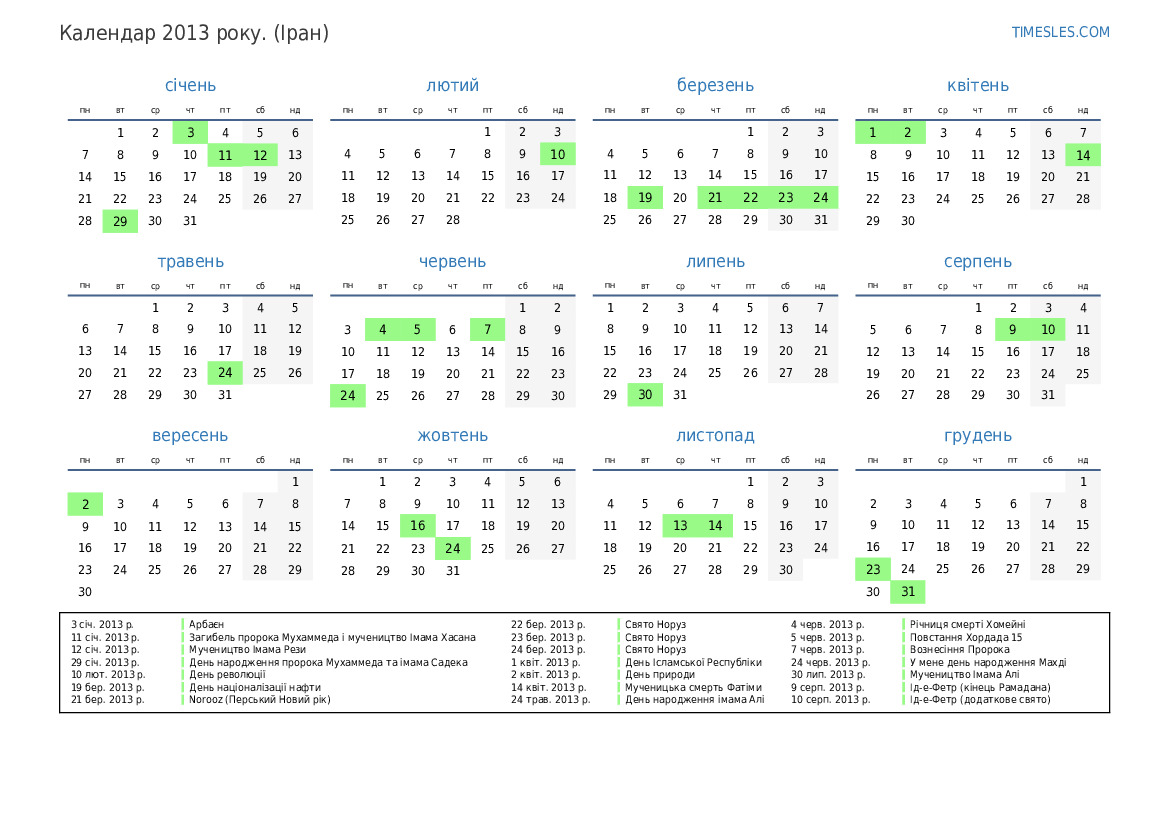Click the День природи legend entry
1169x827 pixels.
tap(660, 674)
